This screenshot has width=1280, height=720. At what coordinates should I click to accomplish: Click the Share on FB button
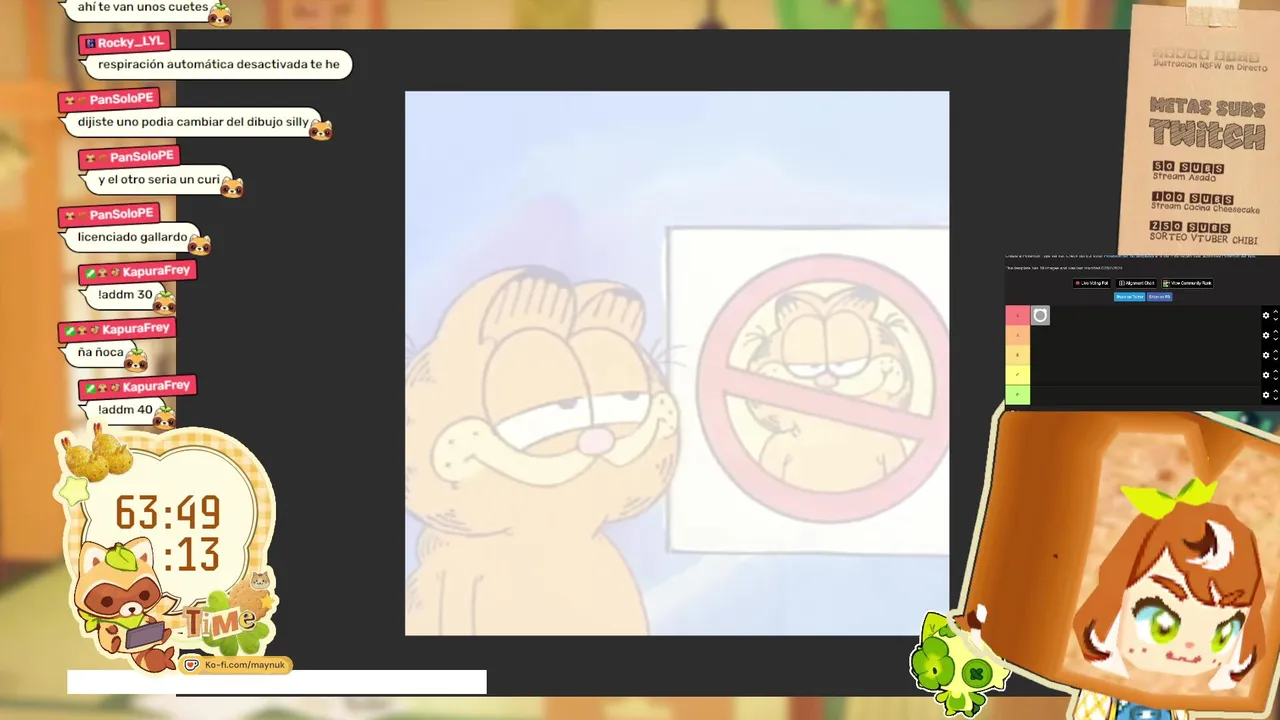(1160, 297)
